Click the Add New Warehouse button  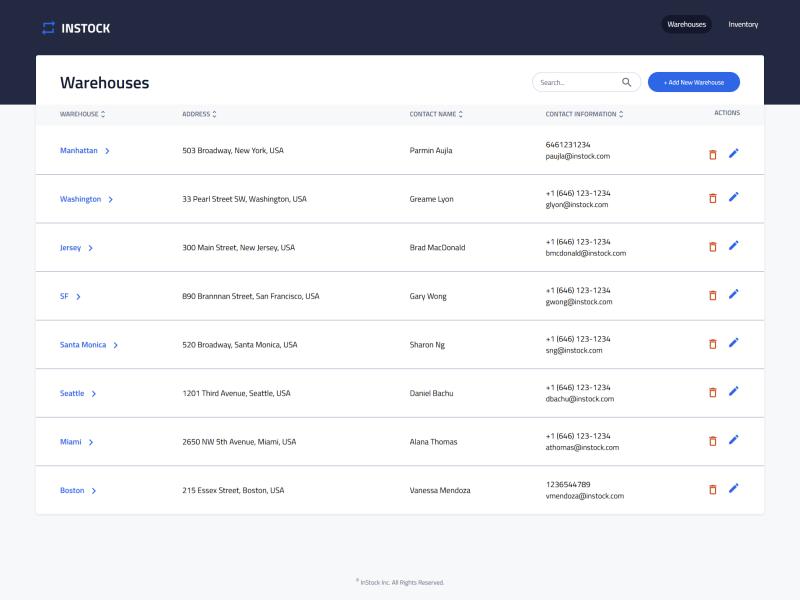693,82
